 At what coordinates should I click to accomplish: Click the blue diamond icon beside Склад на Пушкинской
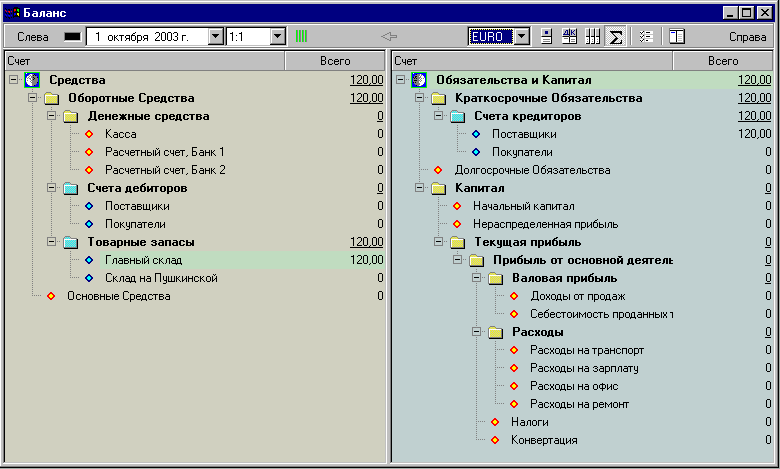(89, 278)
